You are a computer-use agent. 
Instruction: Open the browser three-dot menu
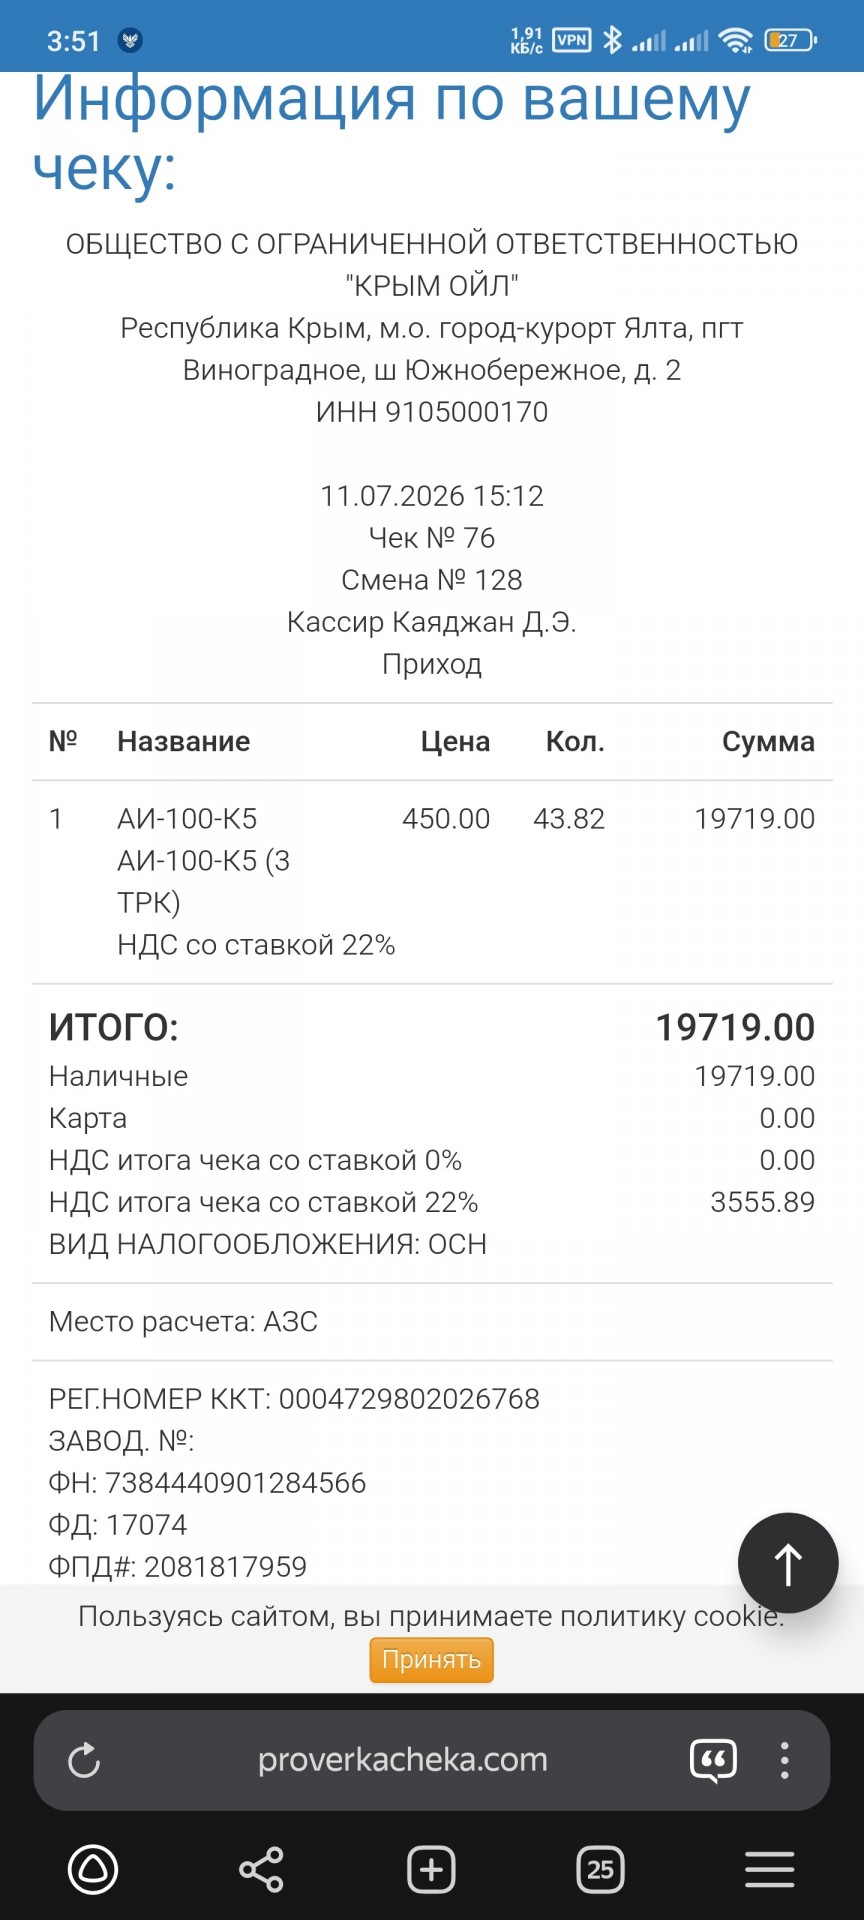click(x=785, y=1760)
